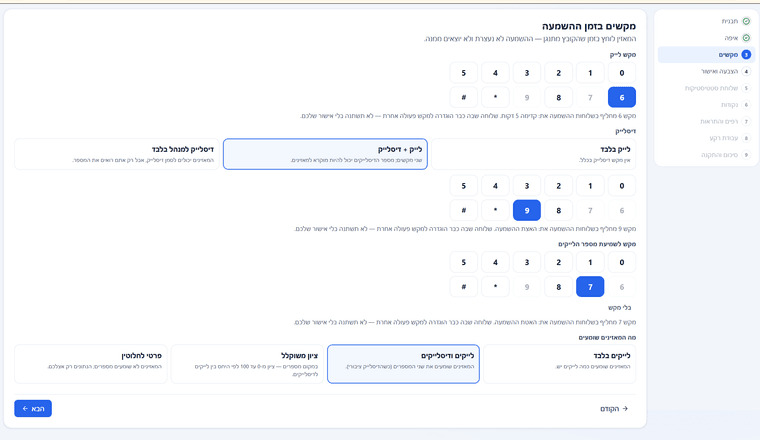Choose key 0 in the מקש לייק keypad
The width and height of the screenshot is (760, 440).
coord(622,73)
